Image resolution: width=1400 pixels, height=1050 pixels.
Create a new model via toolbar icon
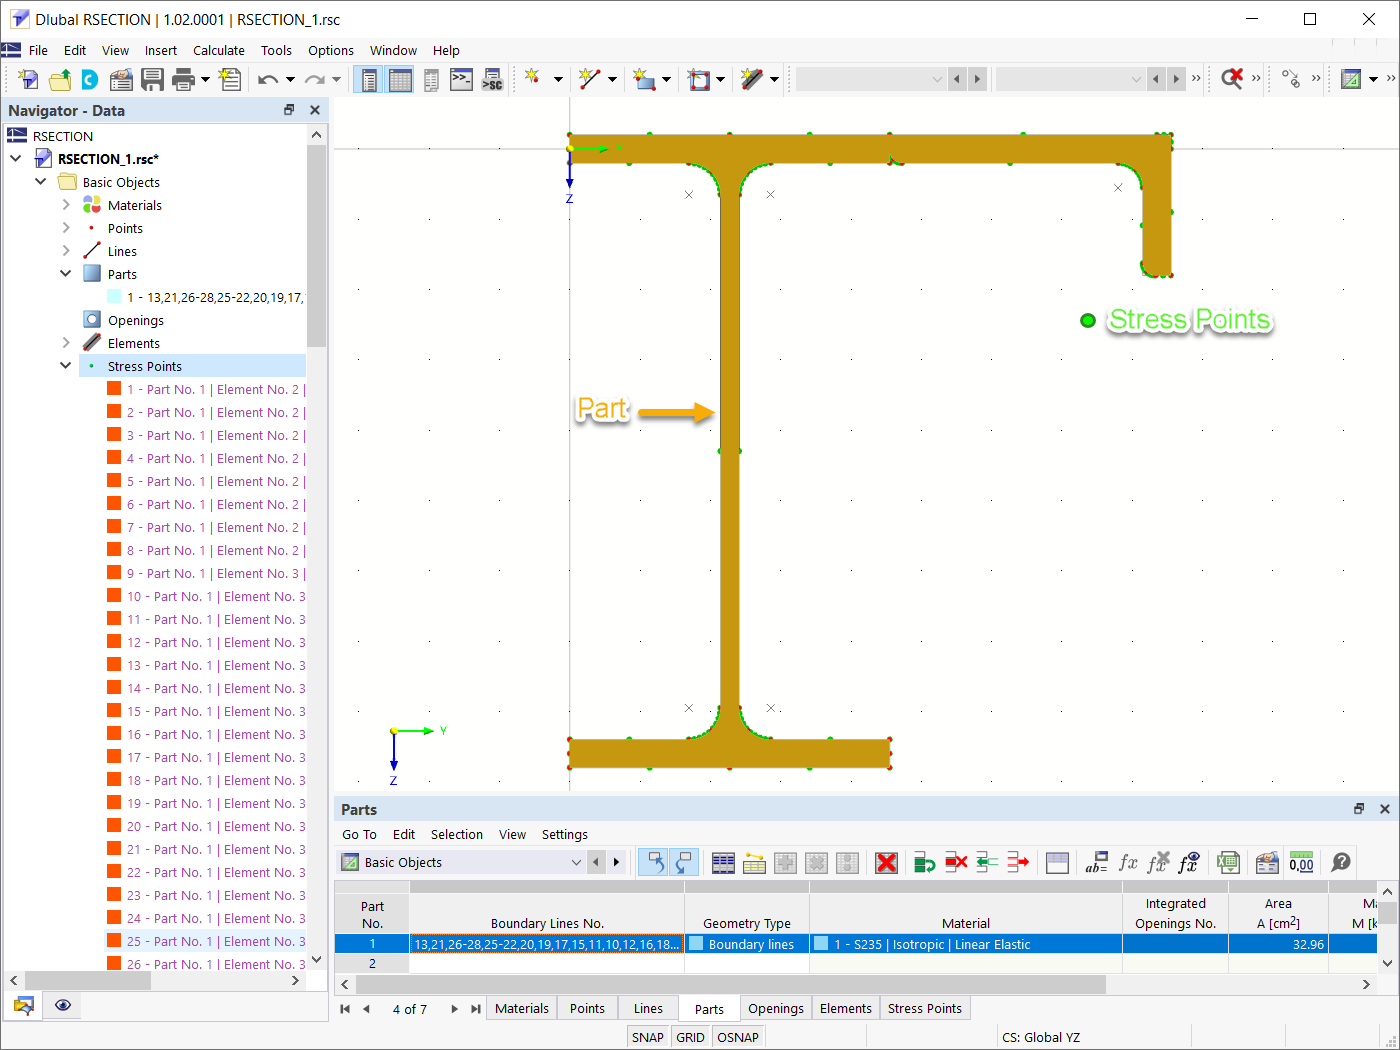[29, 79]
